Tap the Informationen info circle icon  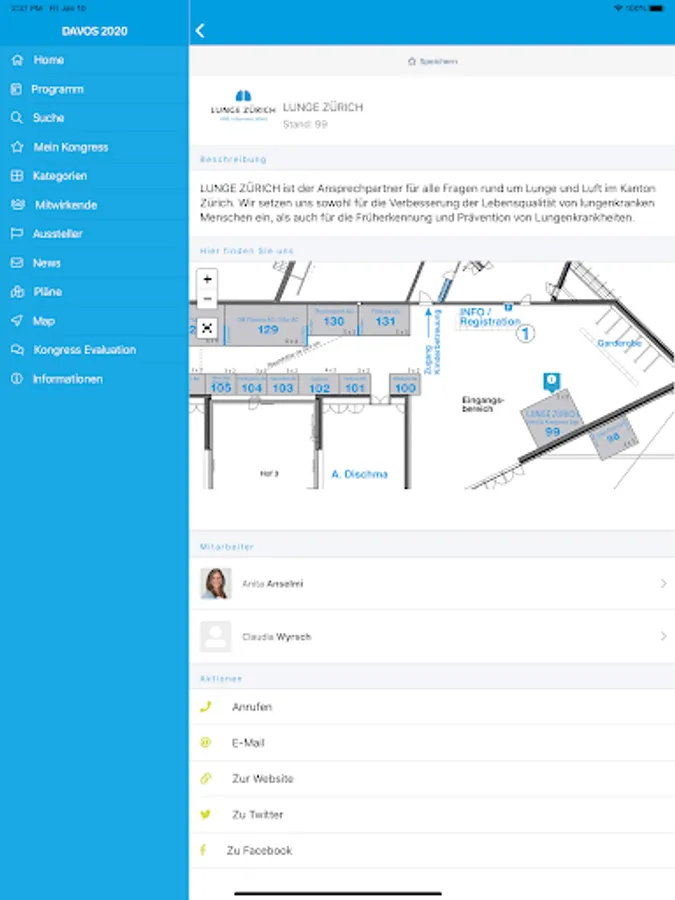[17, 378]
